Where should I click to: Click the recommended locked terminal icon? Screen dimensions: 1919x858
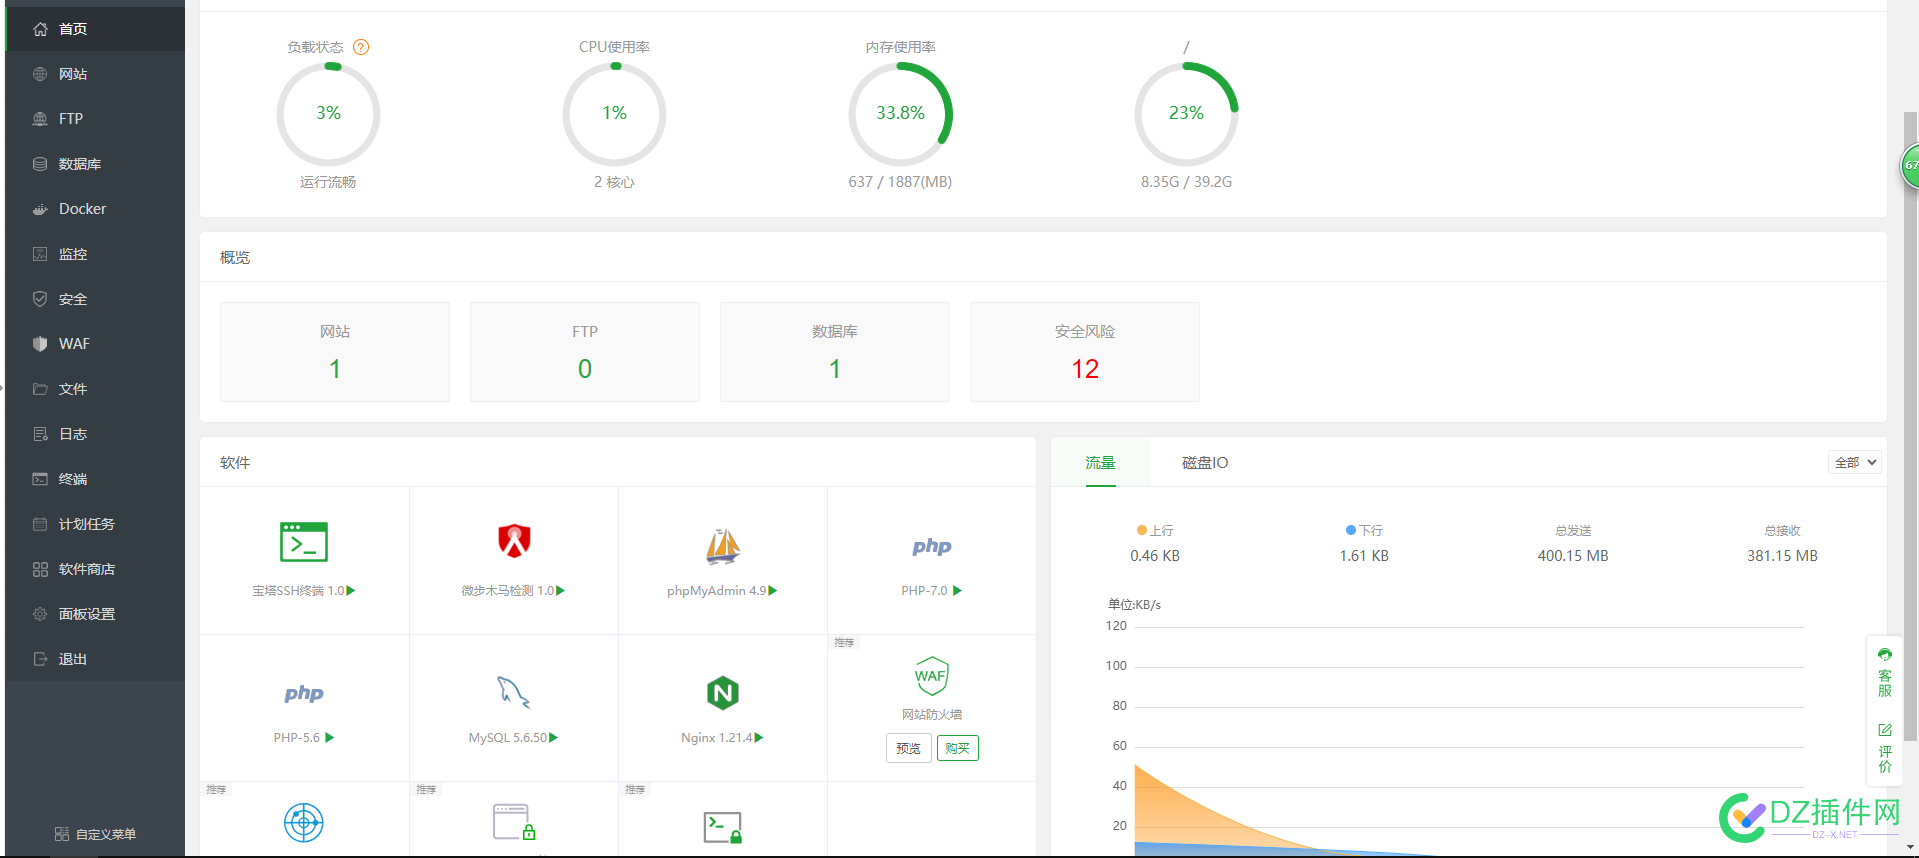tap(723, 827)
